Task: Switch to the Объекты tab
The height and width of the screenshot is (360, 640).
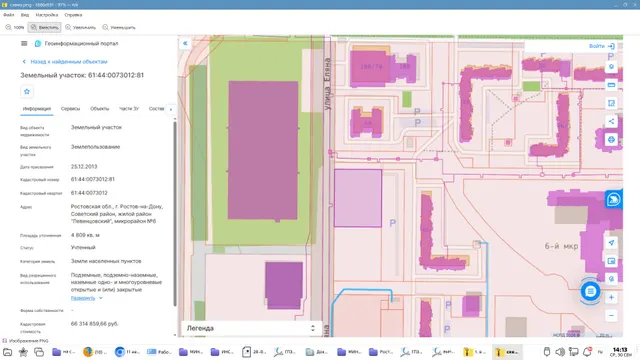Action: 100,109
